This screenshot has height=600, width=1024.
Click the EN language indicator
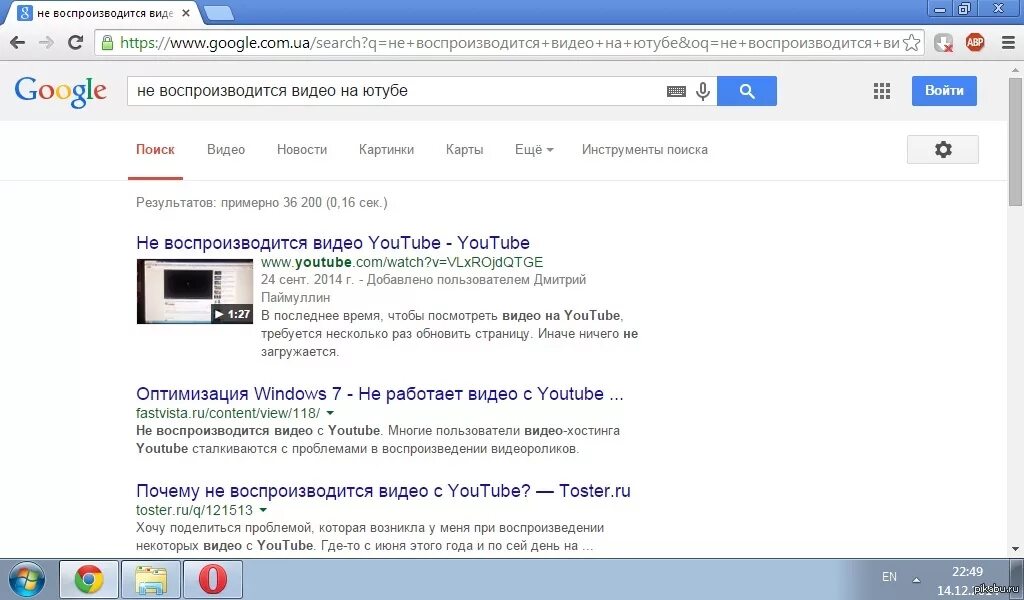coord(889,577)
